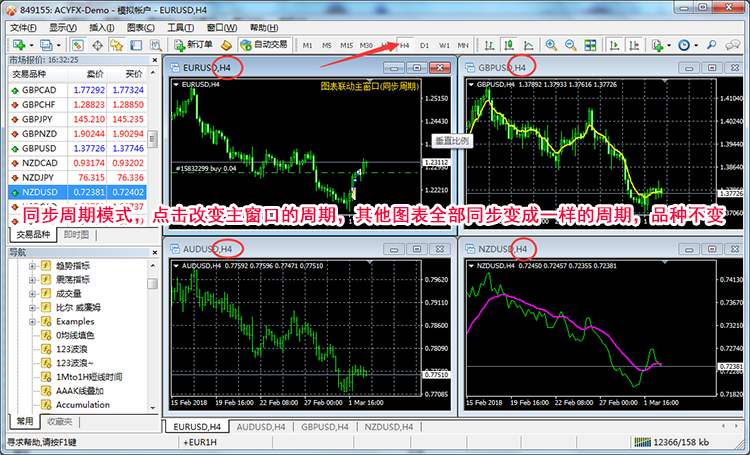Select the 1Mto1H短线时间 indicator

tap(89, 377)
